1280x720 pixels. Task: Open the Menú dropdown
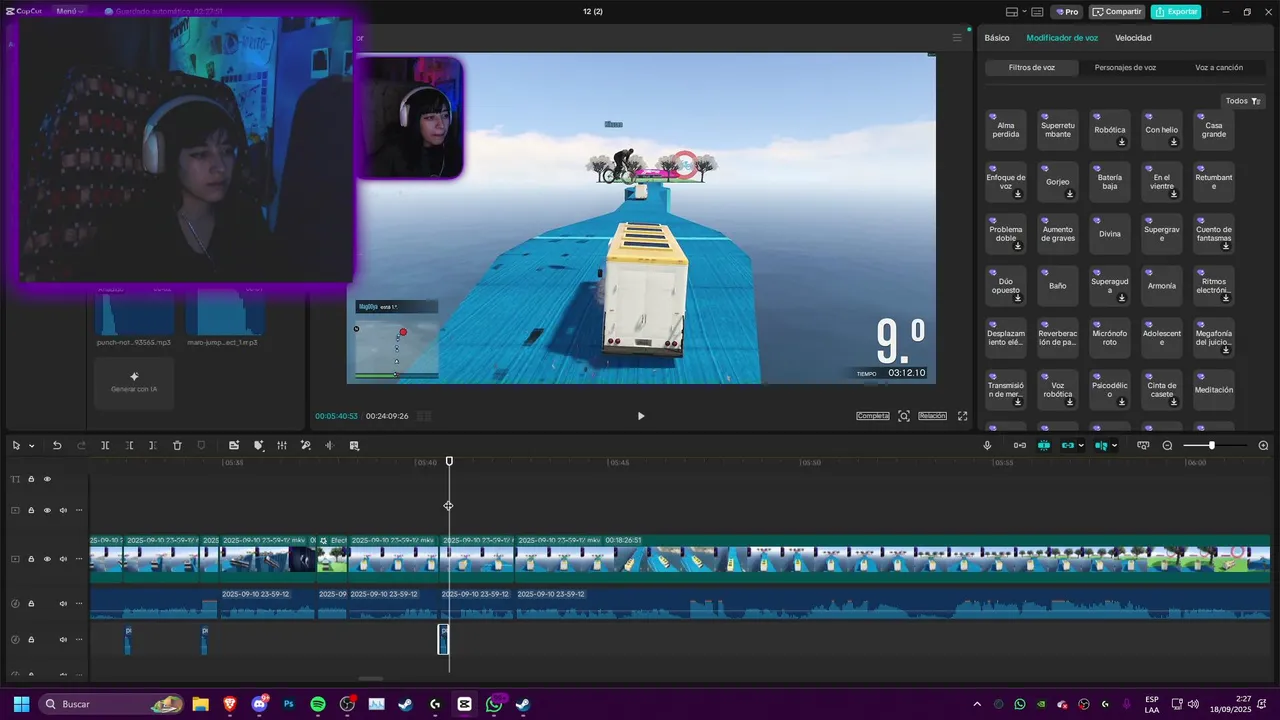point(69,12)
